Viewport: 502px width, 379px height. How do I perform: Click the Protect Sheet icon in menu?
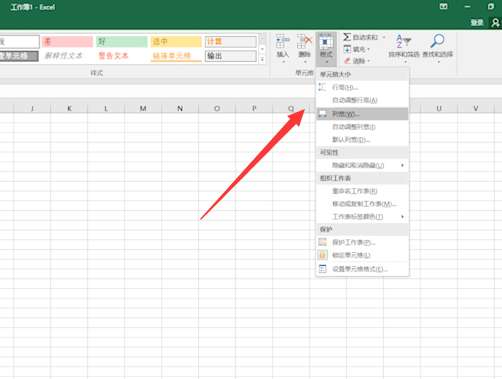322,242
